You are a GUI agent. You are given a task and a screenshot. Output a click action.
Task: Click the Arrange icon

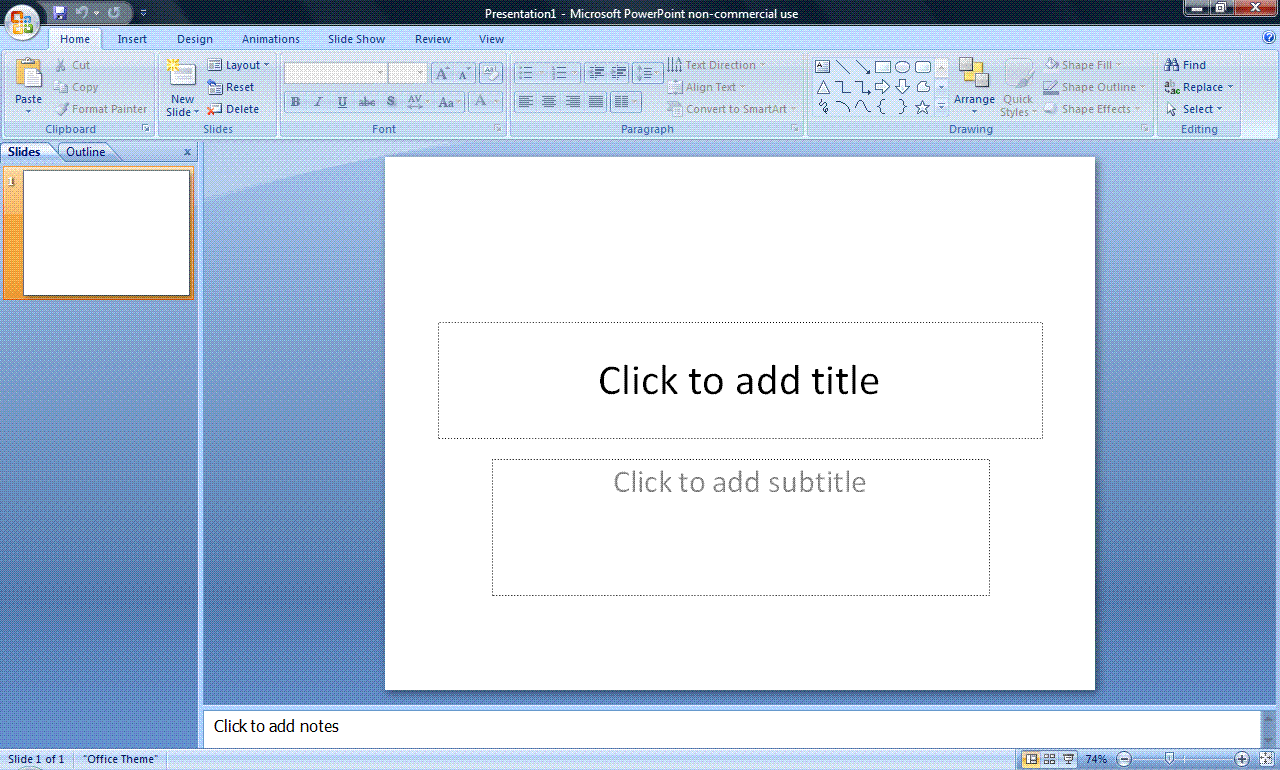coord(974,74)
